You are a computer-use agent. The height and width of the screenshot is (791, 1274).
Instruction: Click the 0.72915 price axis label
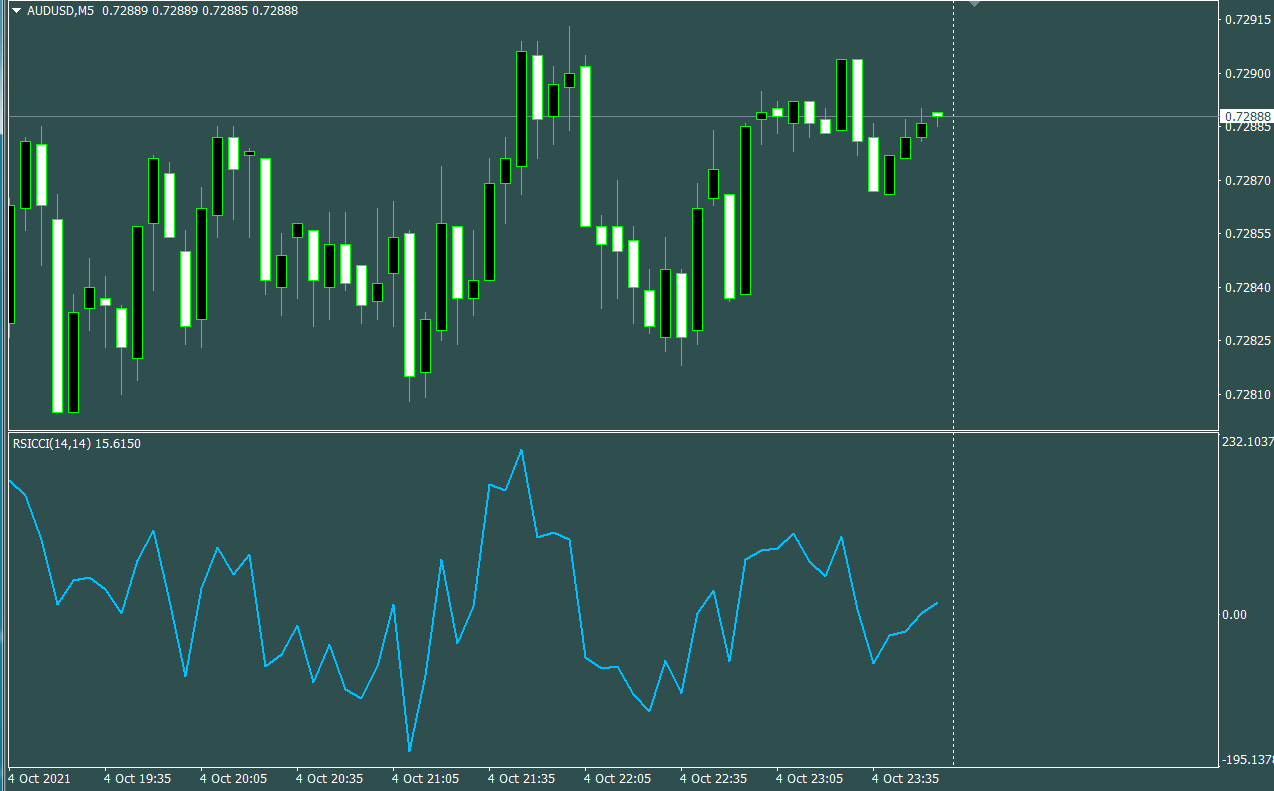pyautogui.click(x=1247, y=19)
